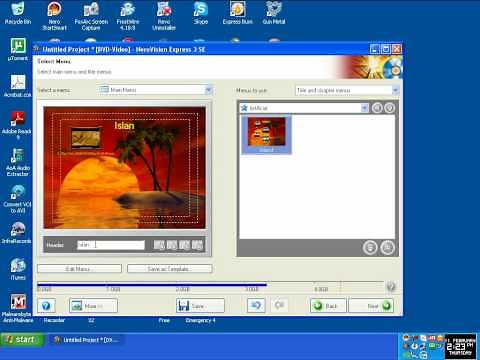Click the blue disc capacity bar

click(152, 284)
